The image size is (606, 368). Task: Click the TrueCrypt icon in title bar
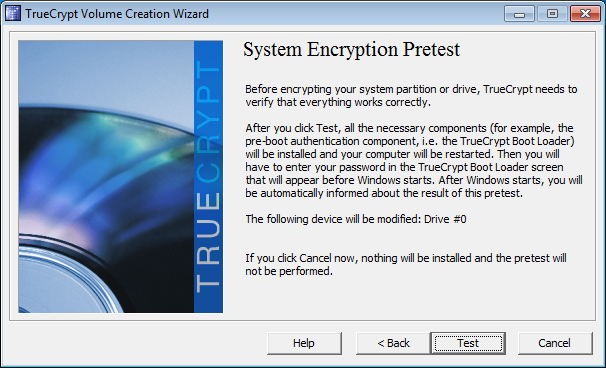coord(13,14)
